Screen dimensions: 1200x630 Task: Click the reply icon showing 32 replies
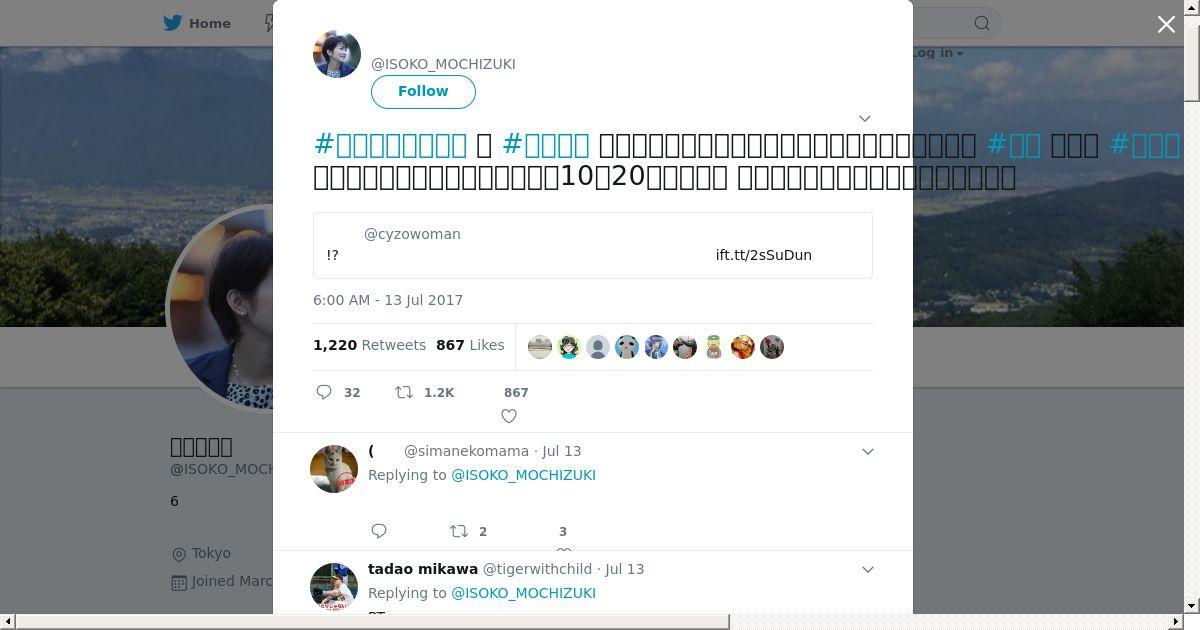coord(324,392)
